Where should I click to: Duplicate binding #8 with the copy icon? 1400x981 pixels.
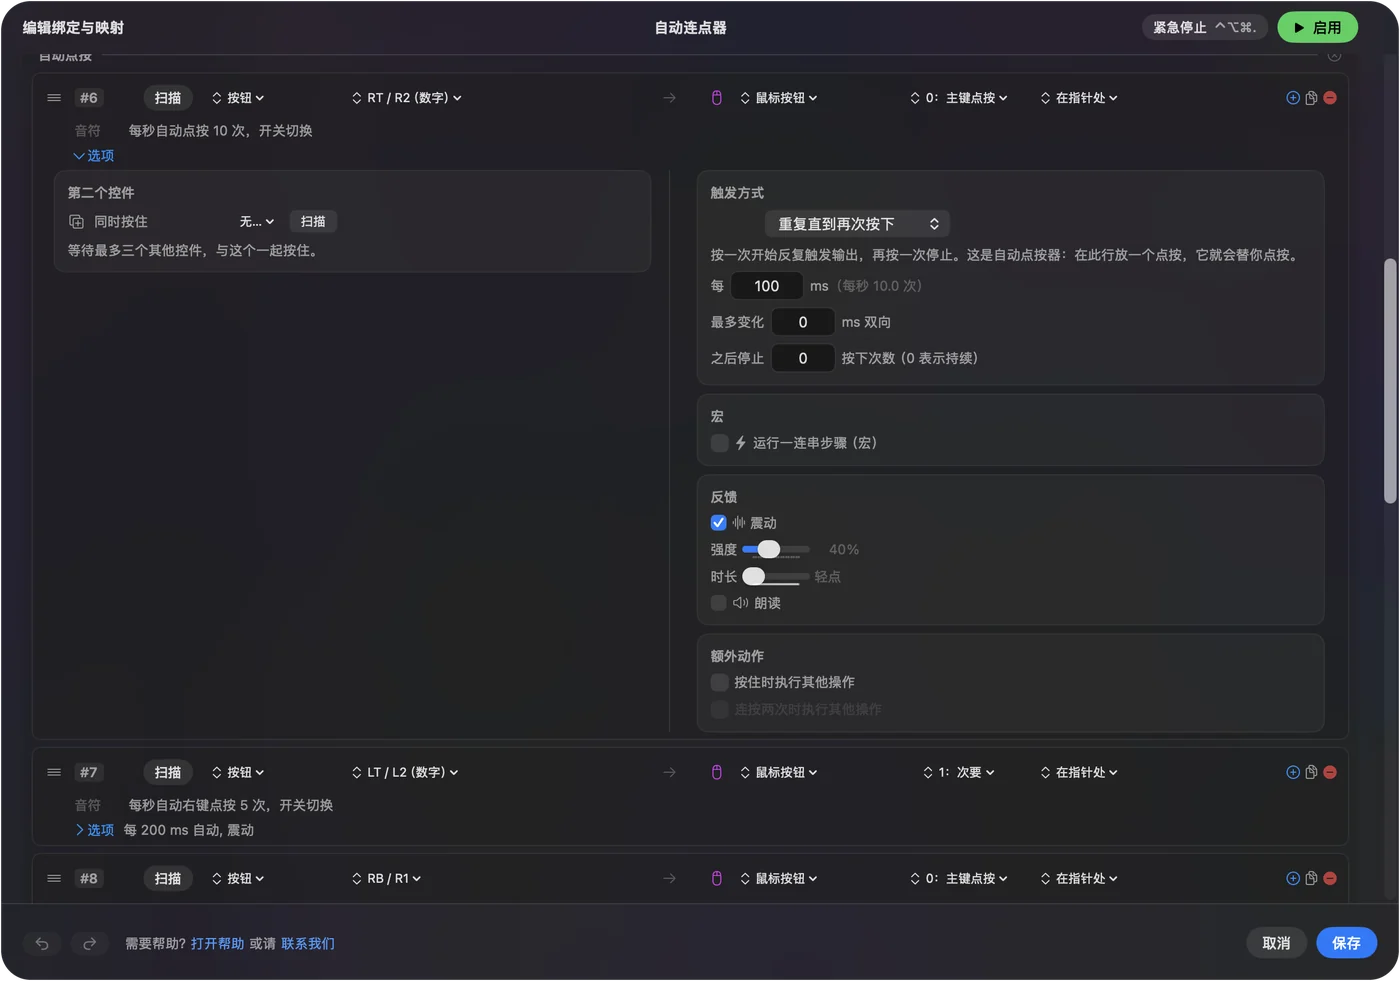pos(1311,878)
